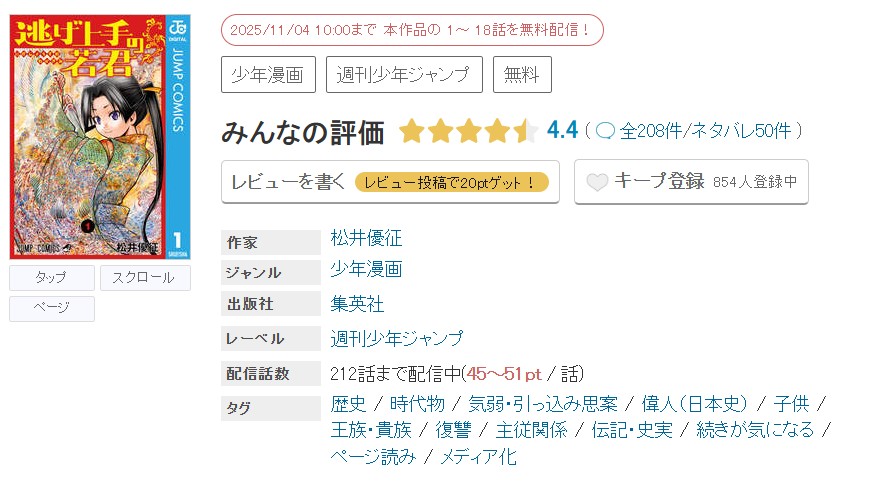This screenshot has height=486, width=870.
Task: Click the 時代物 tag link
Action: 416,404
